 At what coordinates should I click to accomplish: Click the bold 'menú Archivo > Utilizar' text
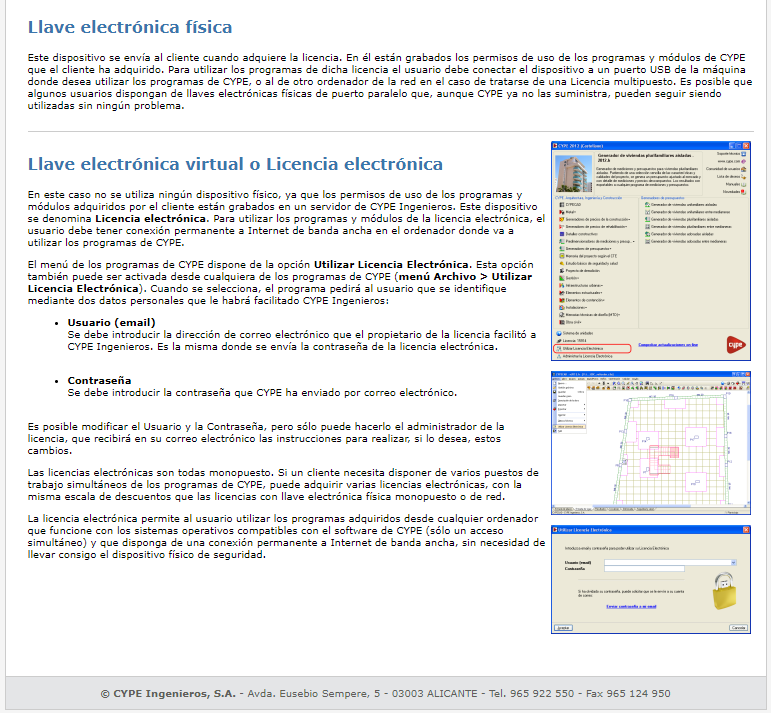point(465,277)
